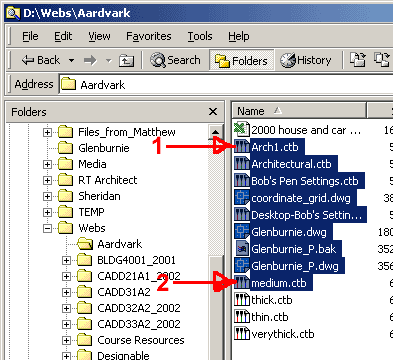
Task: Click the Course Resources folder icon
Action: (x=84, y=340)
